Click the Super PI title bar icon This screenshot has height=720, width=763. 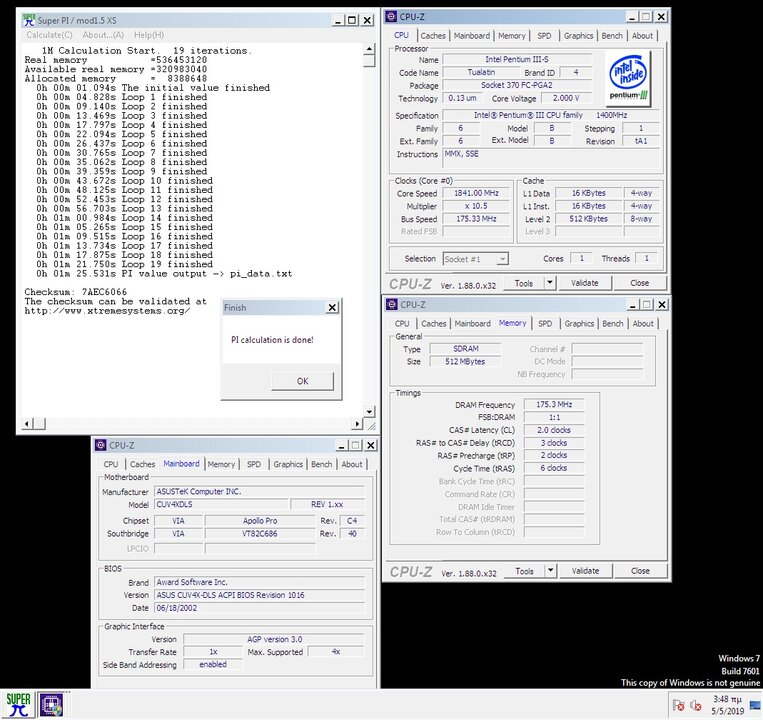[29, 20]
